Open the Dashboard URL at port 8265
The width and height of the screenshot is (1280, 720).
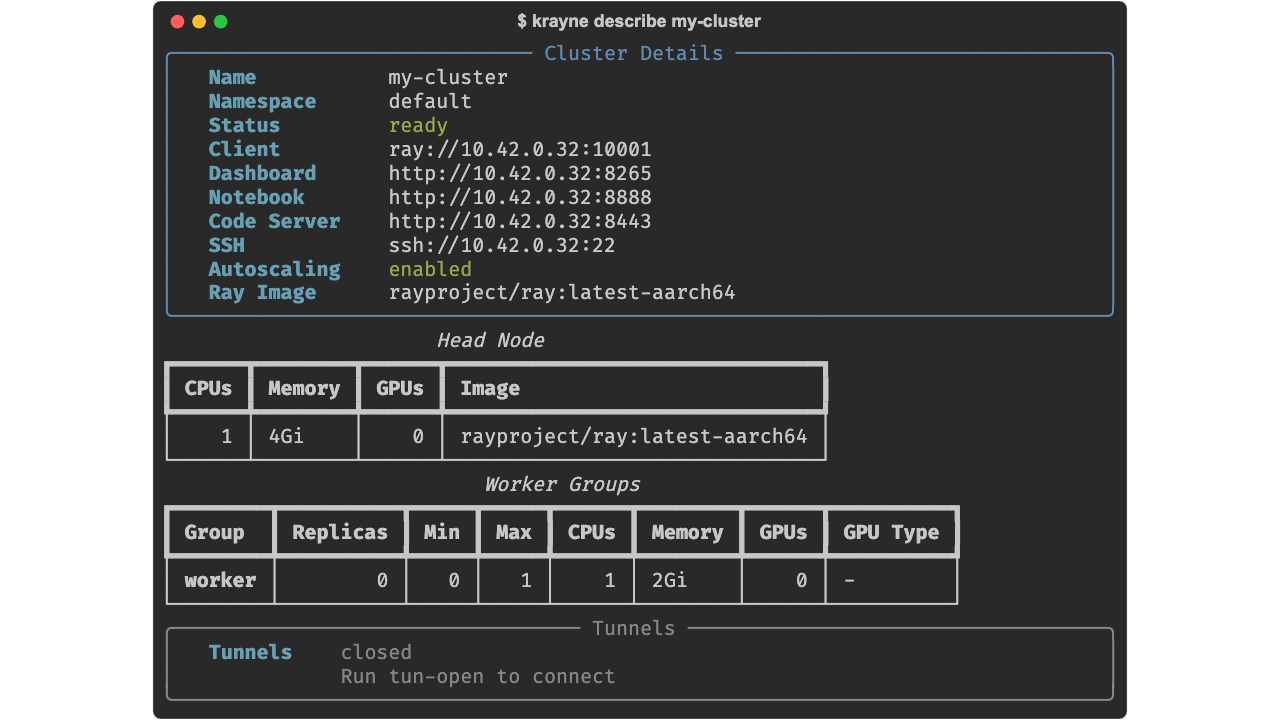click(520, 173)
